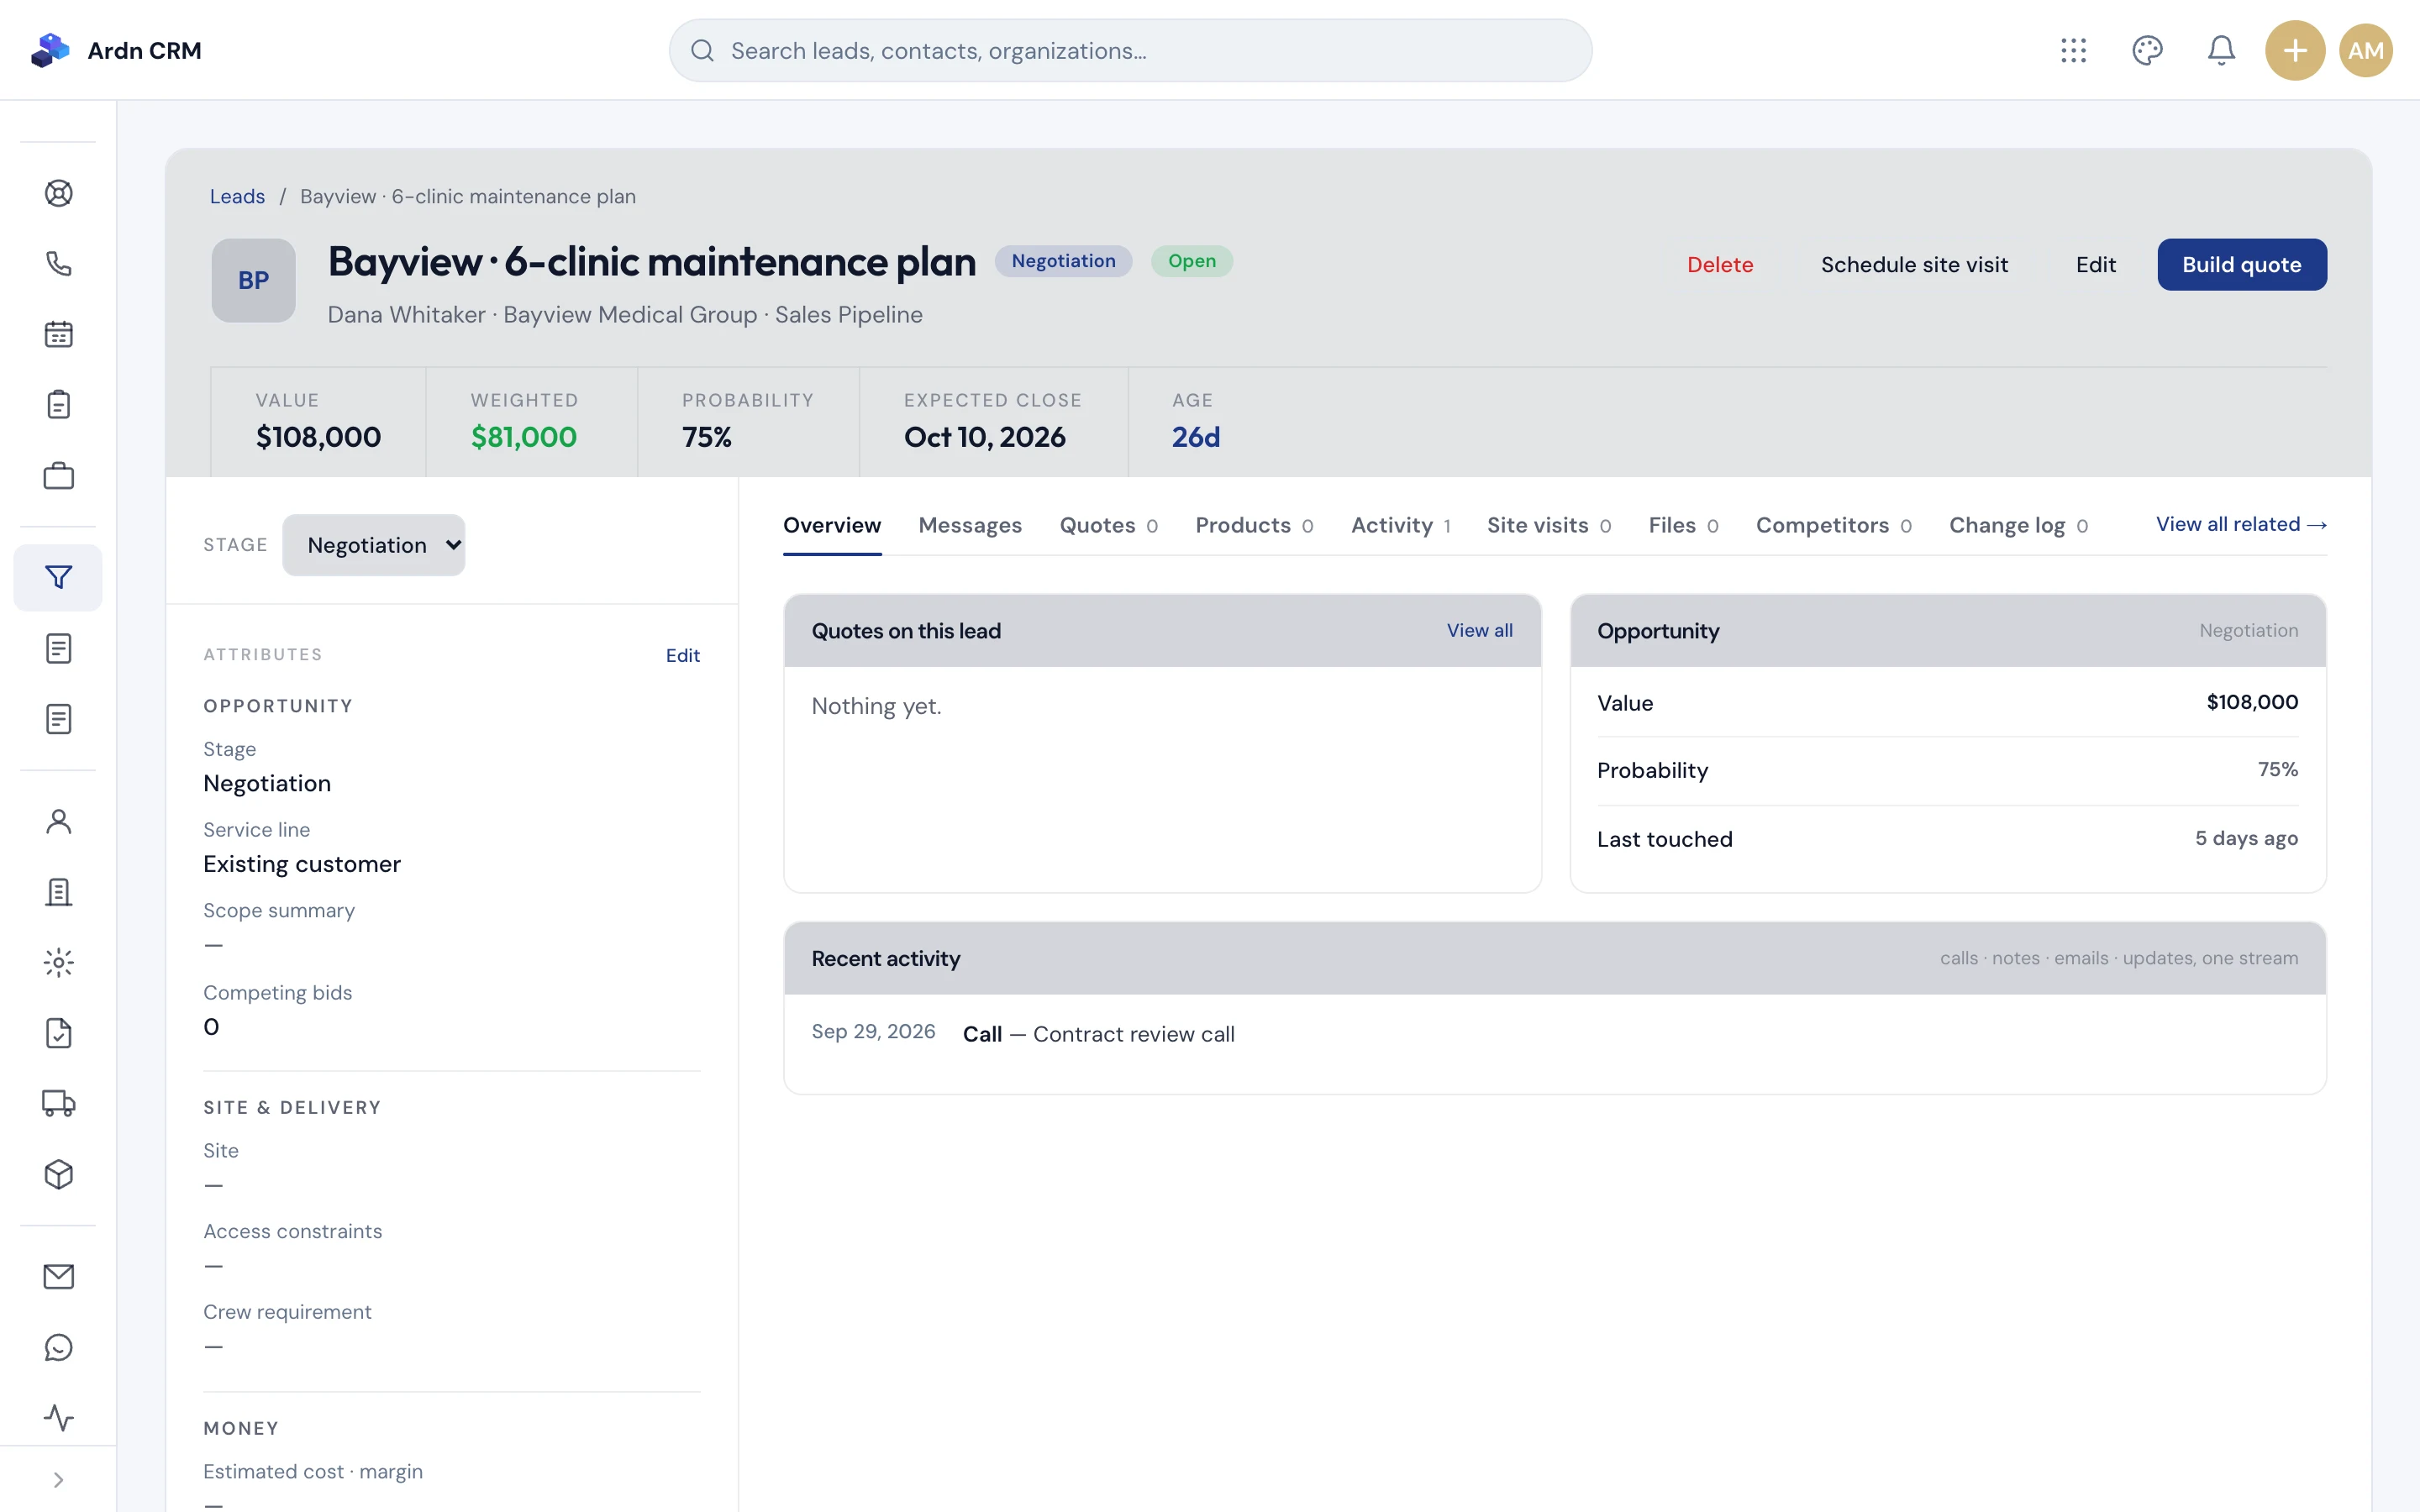
Task: Open the funnel leads sidebar icon
Action: 59,577
